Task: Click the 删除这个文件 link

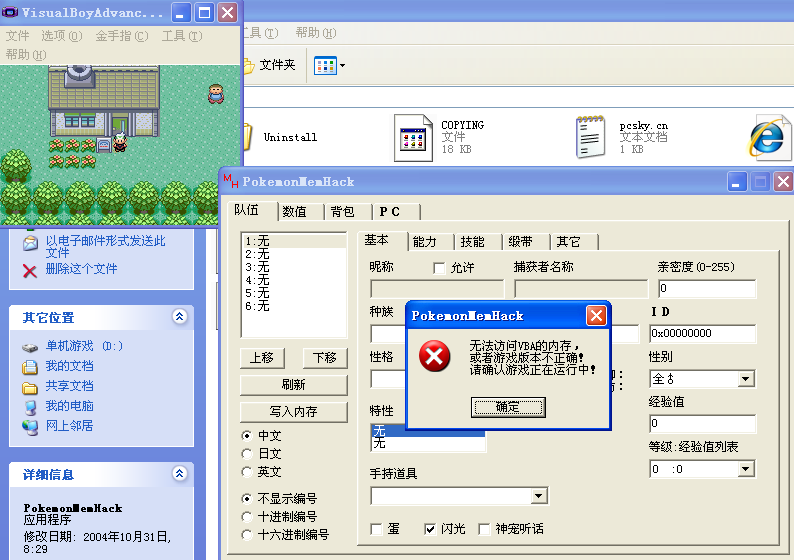Action: [82, 269]
